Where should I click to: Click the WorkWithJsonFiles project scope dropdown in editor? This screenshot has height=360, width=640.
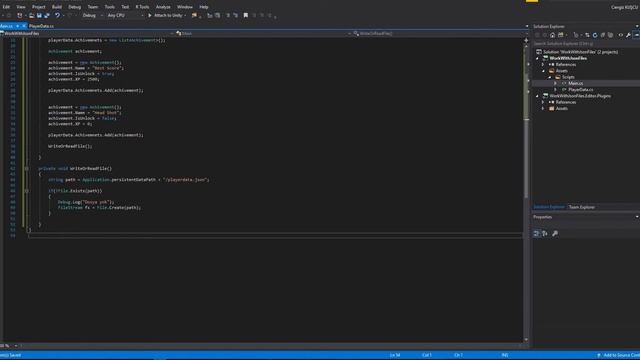pos(87,33)
